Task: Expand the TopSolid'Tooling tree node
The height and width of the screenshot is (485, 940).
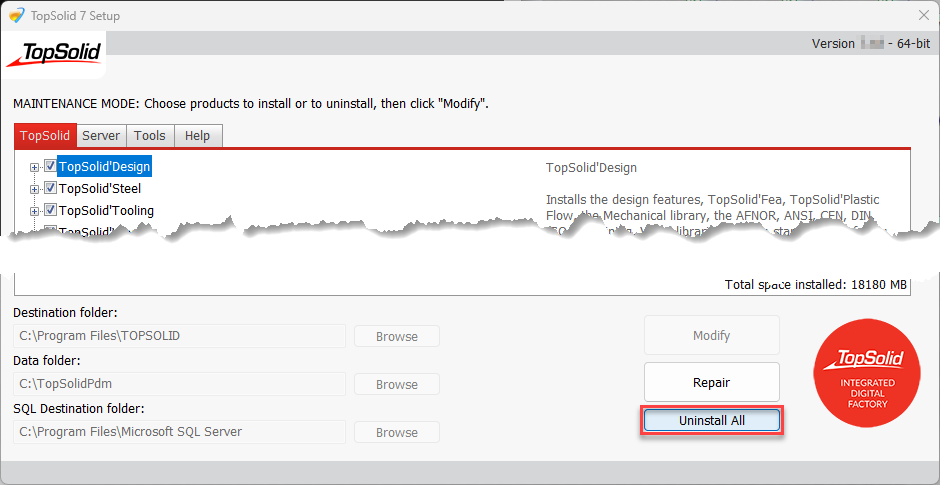Action: (35, 212)
